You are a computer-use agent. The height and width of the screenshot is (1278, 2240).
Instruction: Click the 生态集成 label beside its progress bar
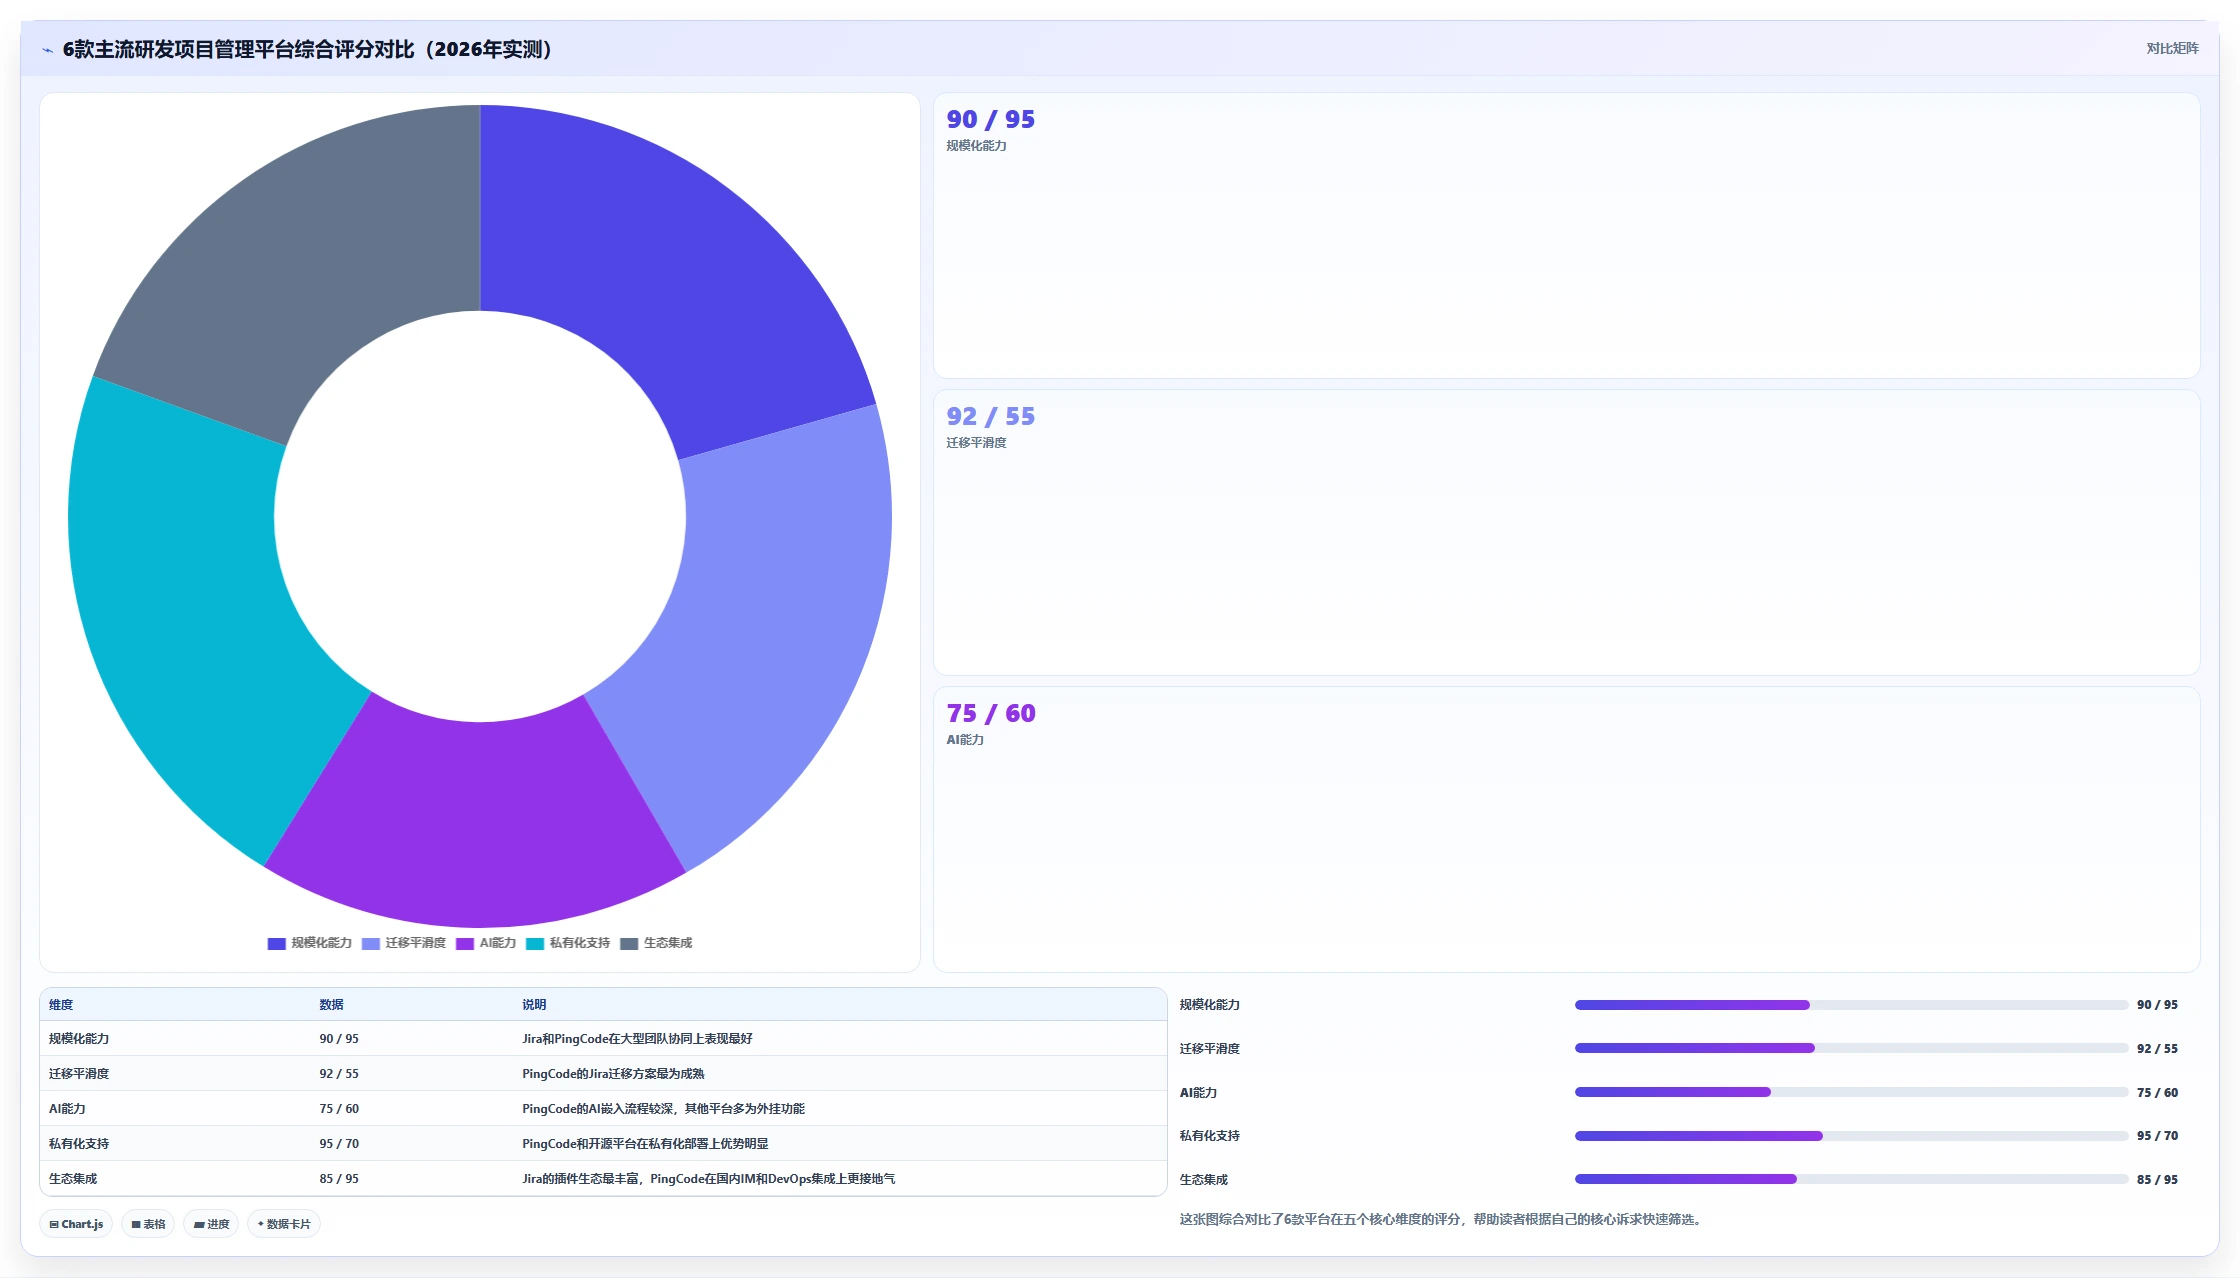point(1203,1180)
